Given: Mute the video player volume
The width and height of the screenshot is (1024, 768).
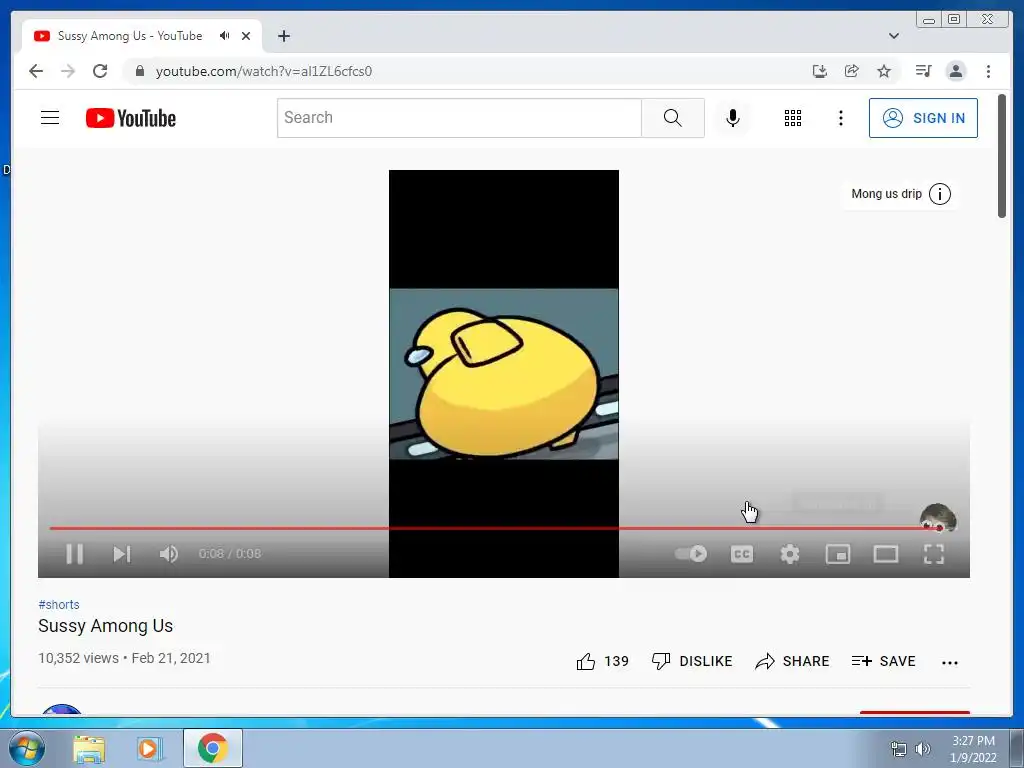Looking at the screenshot, I should pyautogui.click(x=168, y=554).
